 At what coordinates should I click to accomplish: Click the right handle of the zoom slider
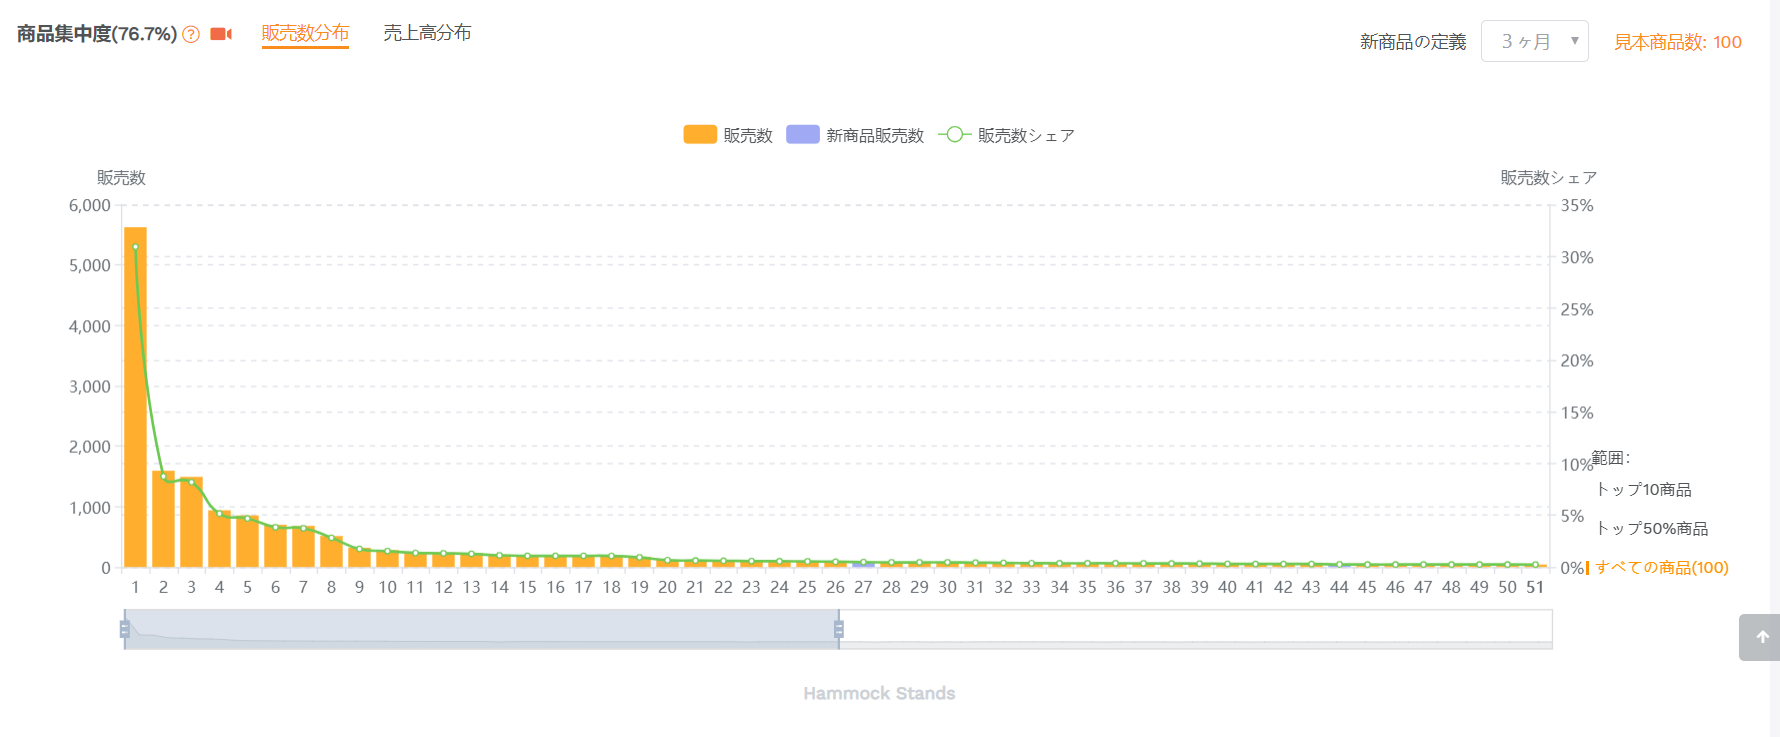click(839, 629)
